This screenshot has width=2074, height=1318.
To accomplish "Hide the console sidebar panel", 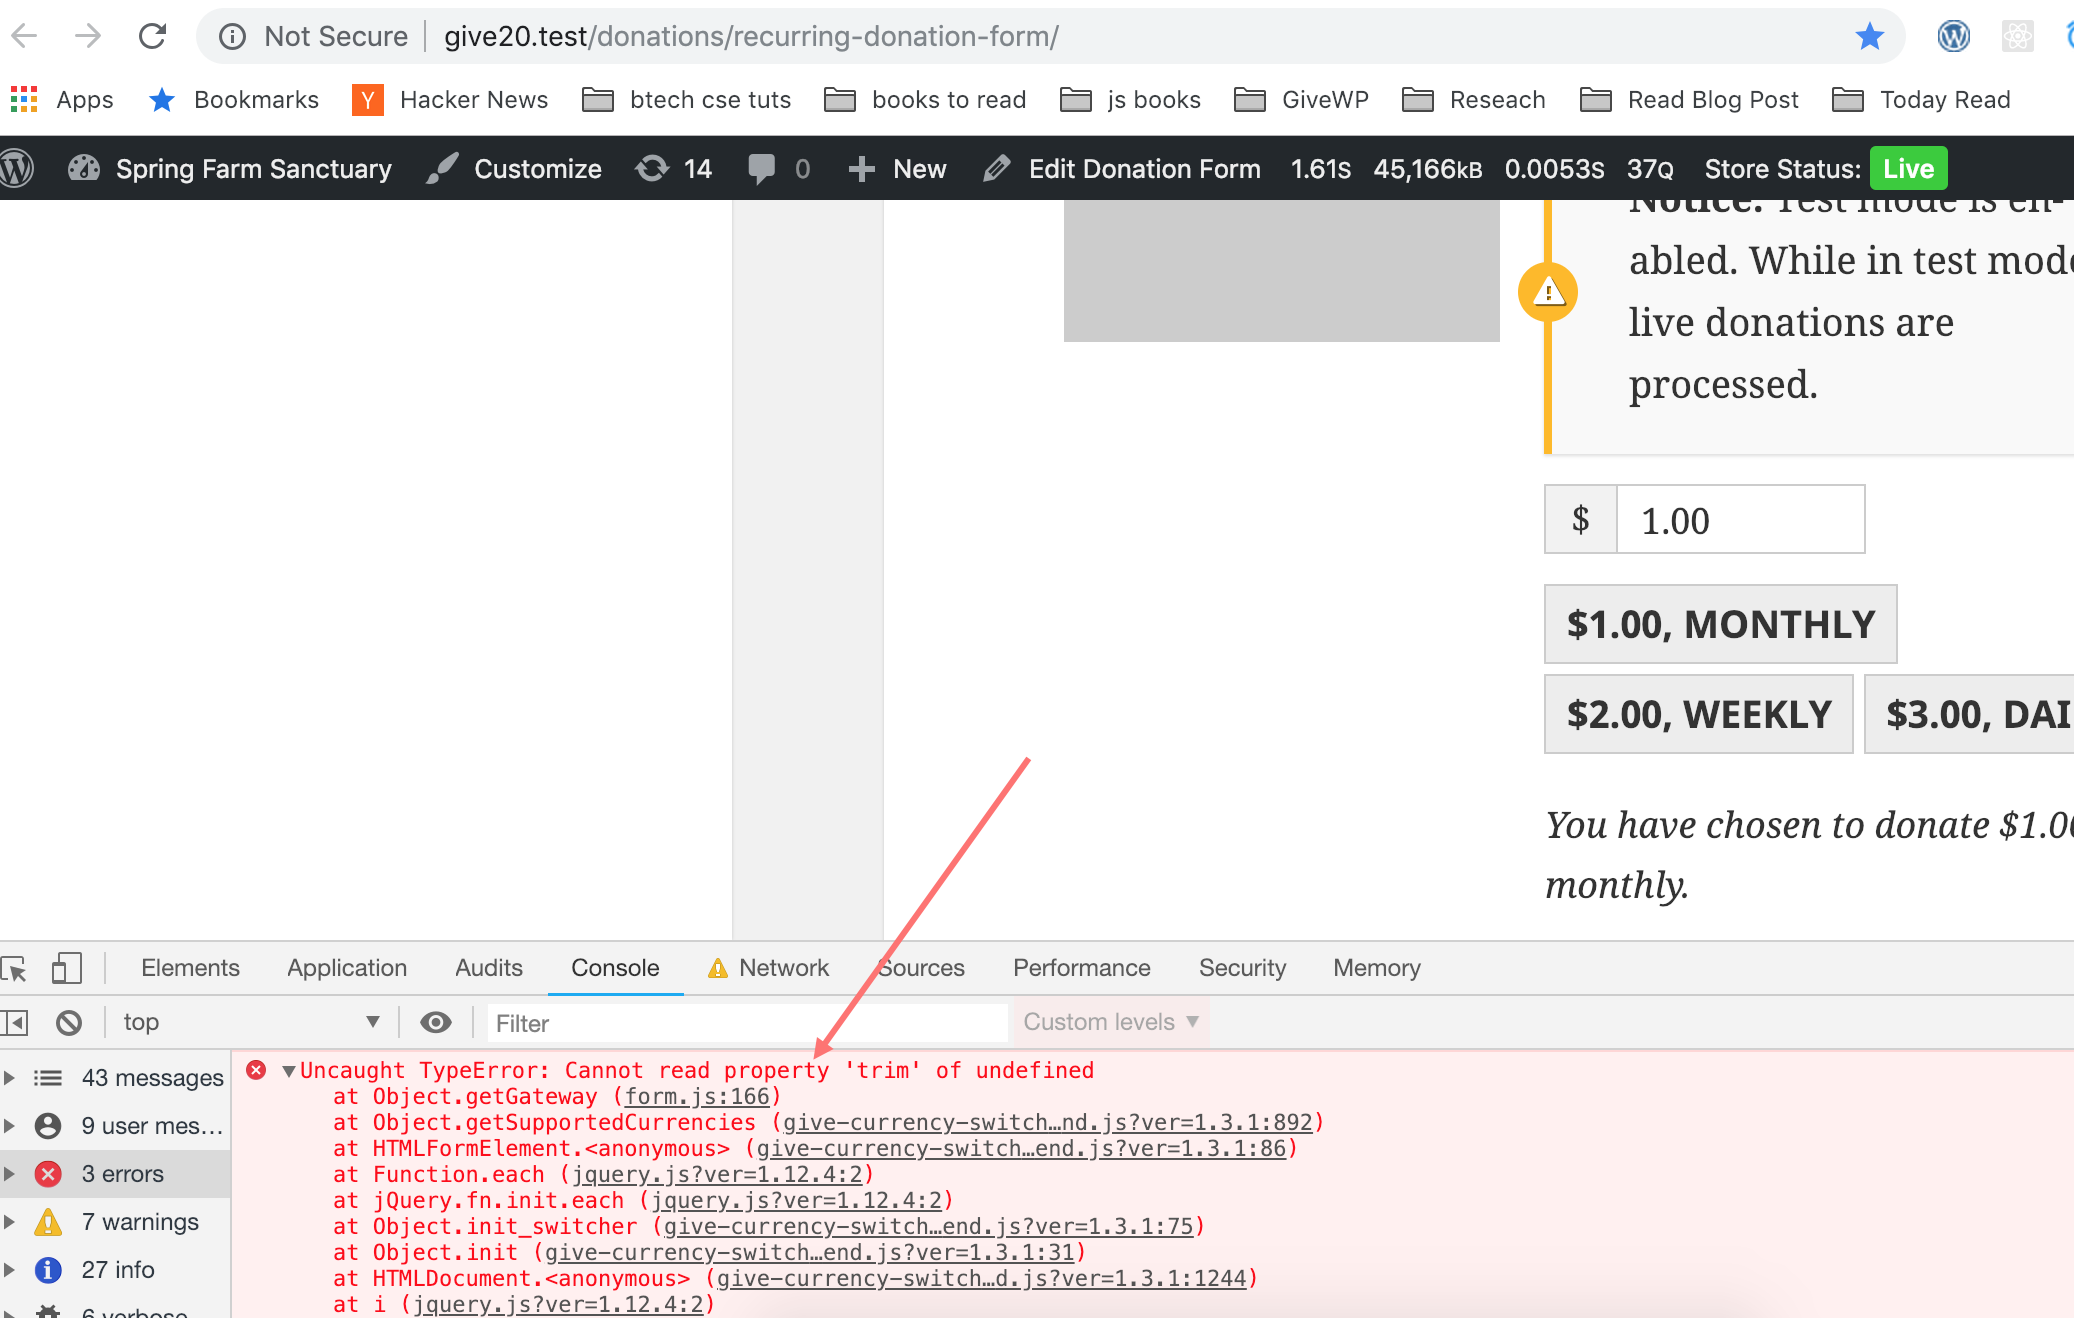I will click(14, 1022).
